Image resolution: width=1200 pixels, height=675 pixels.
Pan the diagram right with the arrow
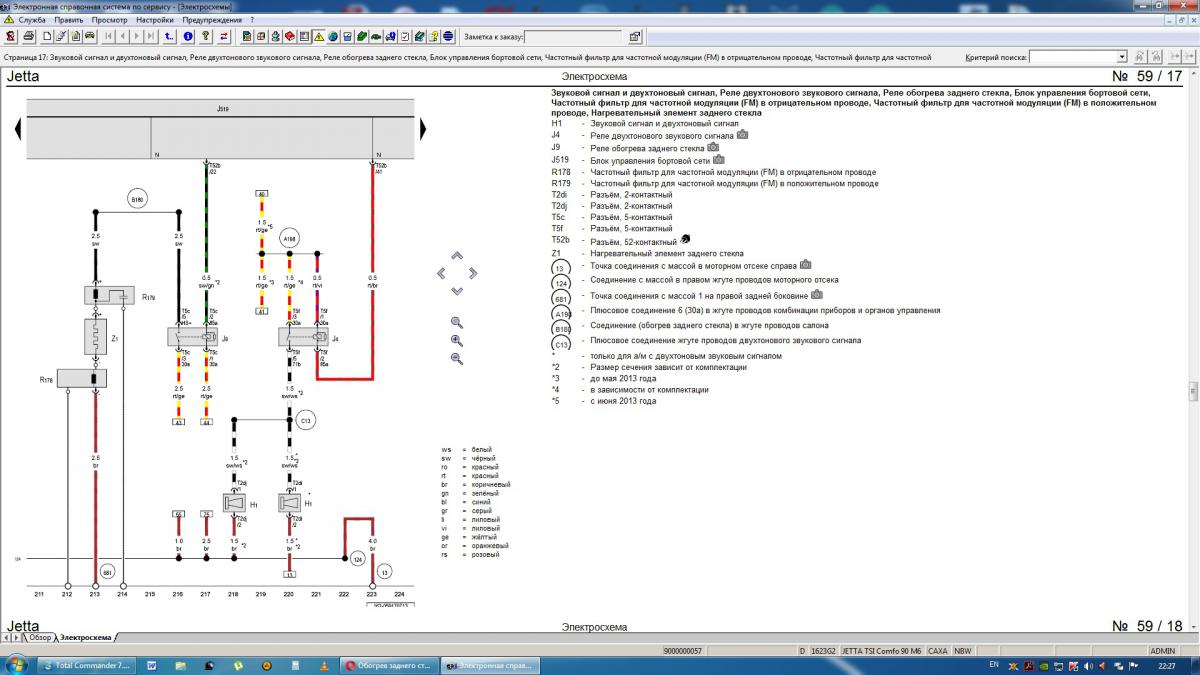[473, 273]
